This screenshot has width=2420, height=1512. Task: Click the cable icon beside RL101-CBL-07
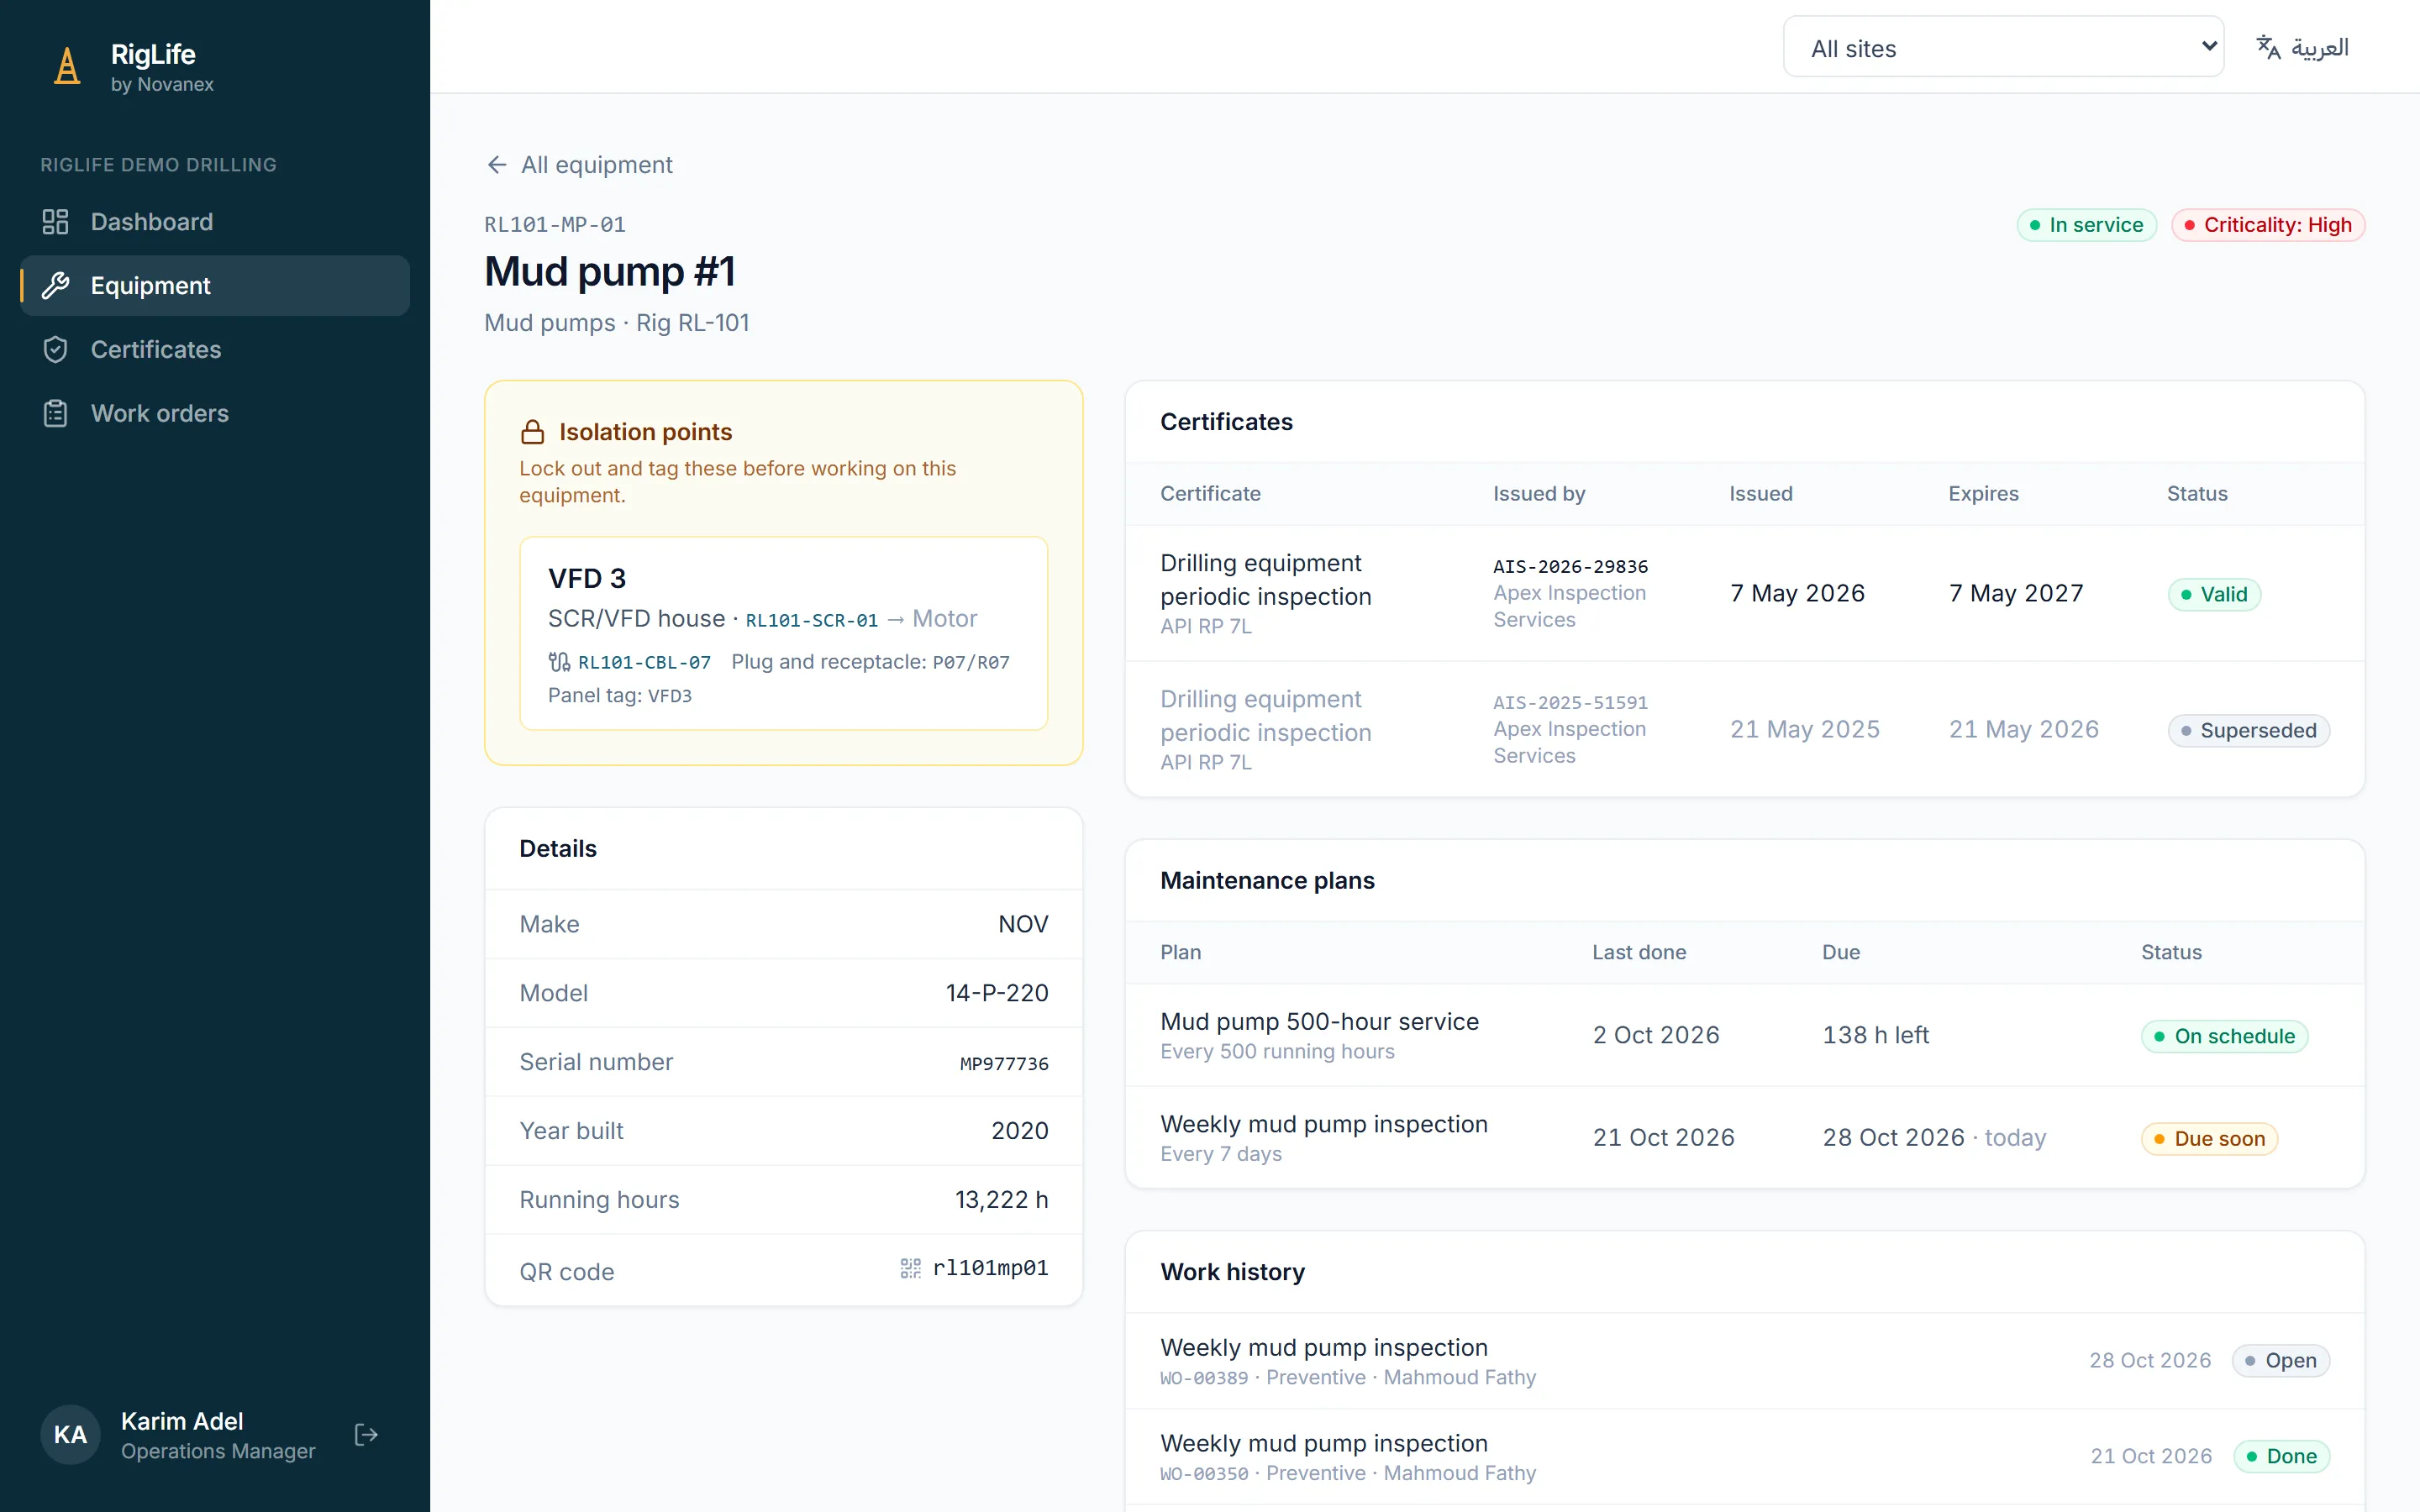[559, 662]
